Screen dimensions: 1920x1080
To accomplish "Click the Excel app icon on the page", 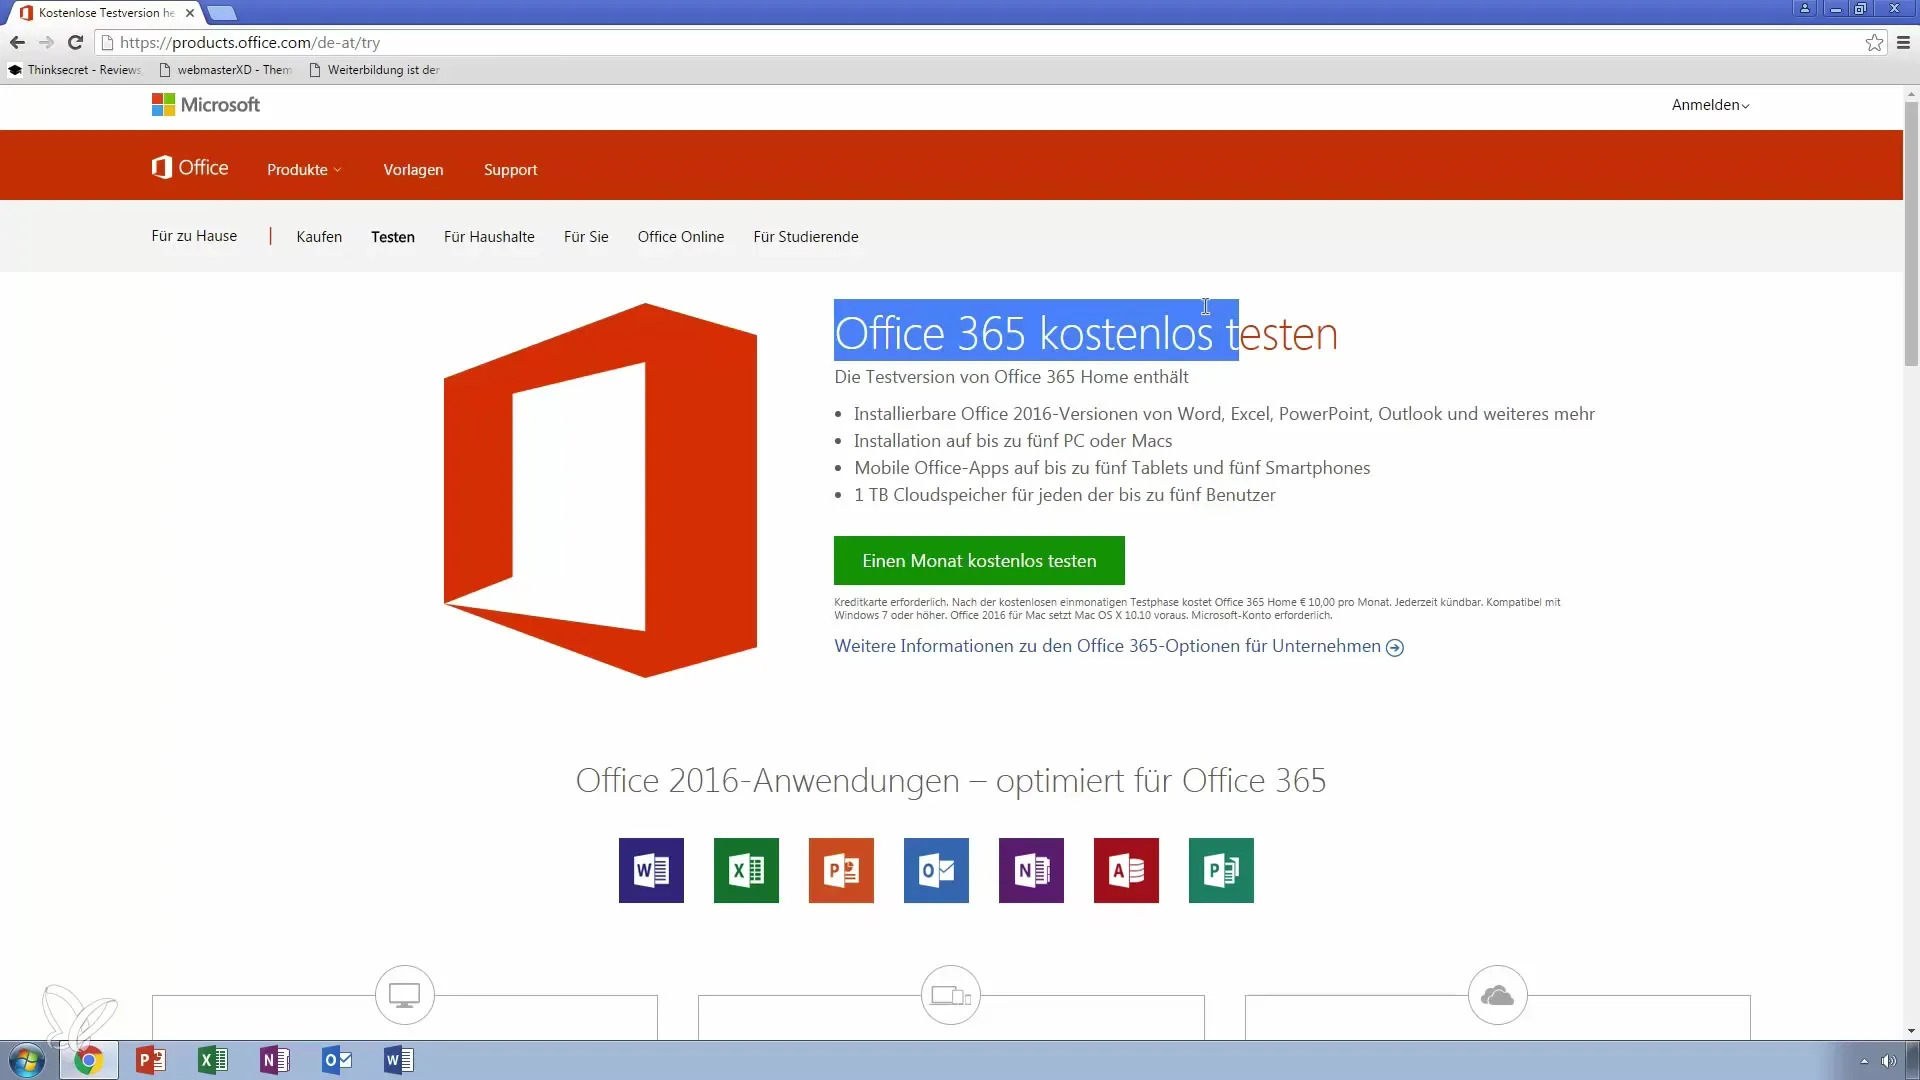I will point(746,870).
